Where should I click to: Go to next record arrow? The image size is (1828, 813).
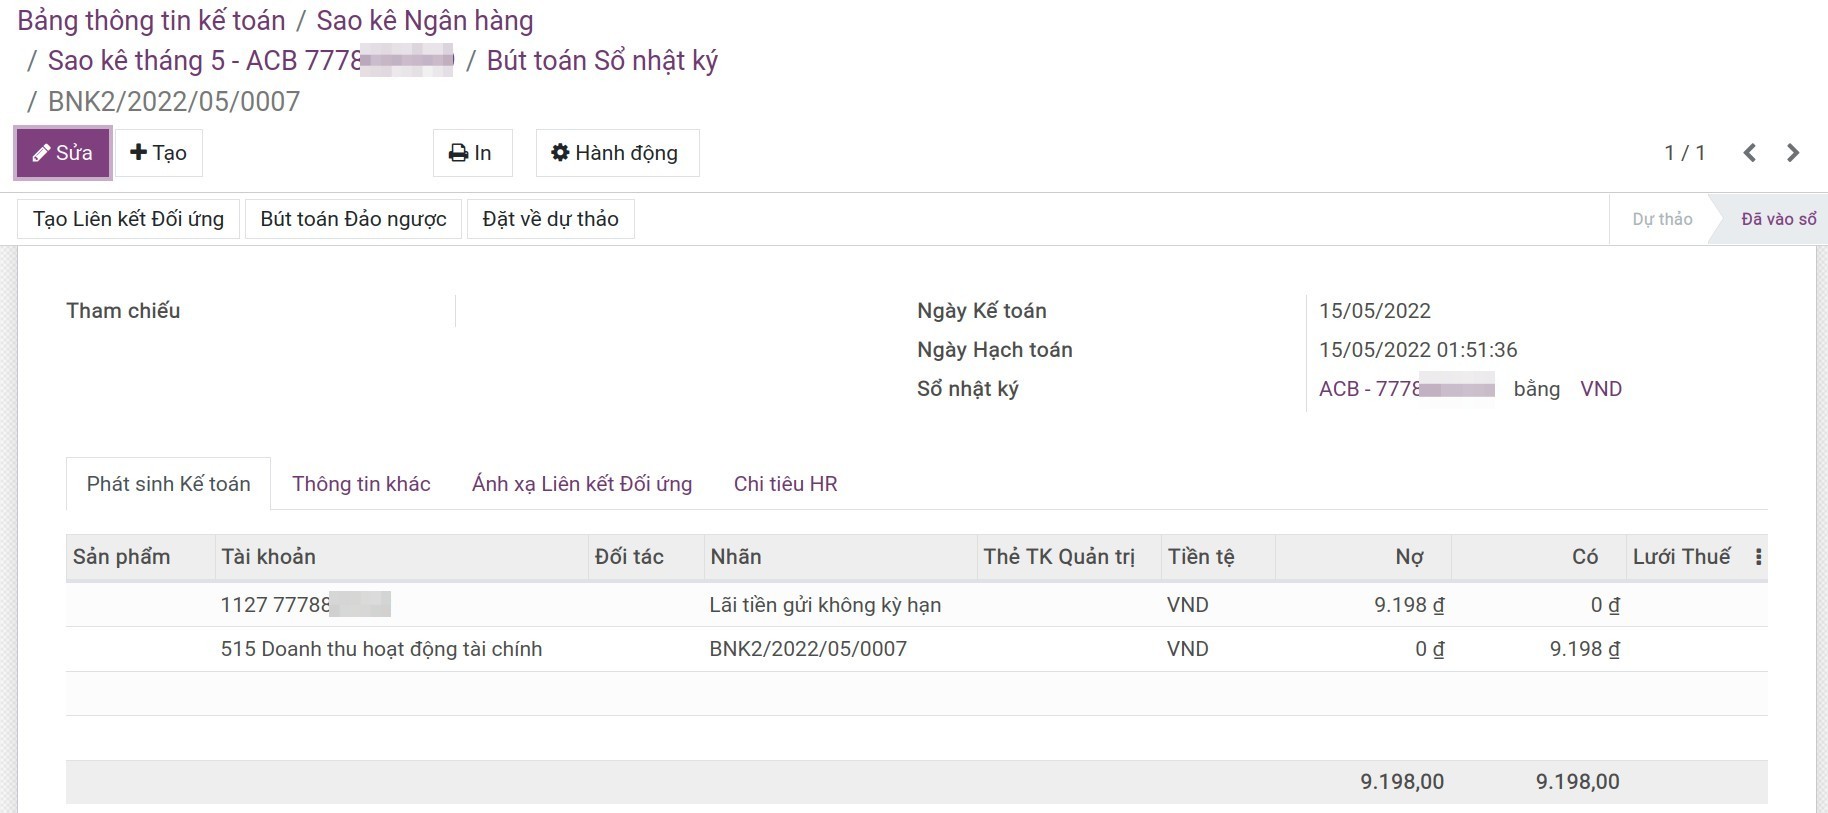tap(1792, 153)
